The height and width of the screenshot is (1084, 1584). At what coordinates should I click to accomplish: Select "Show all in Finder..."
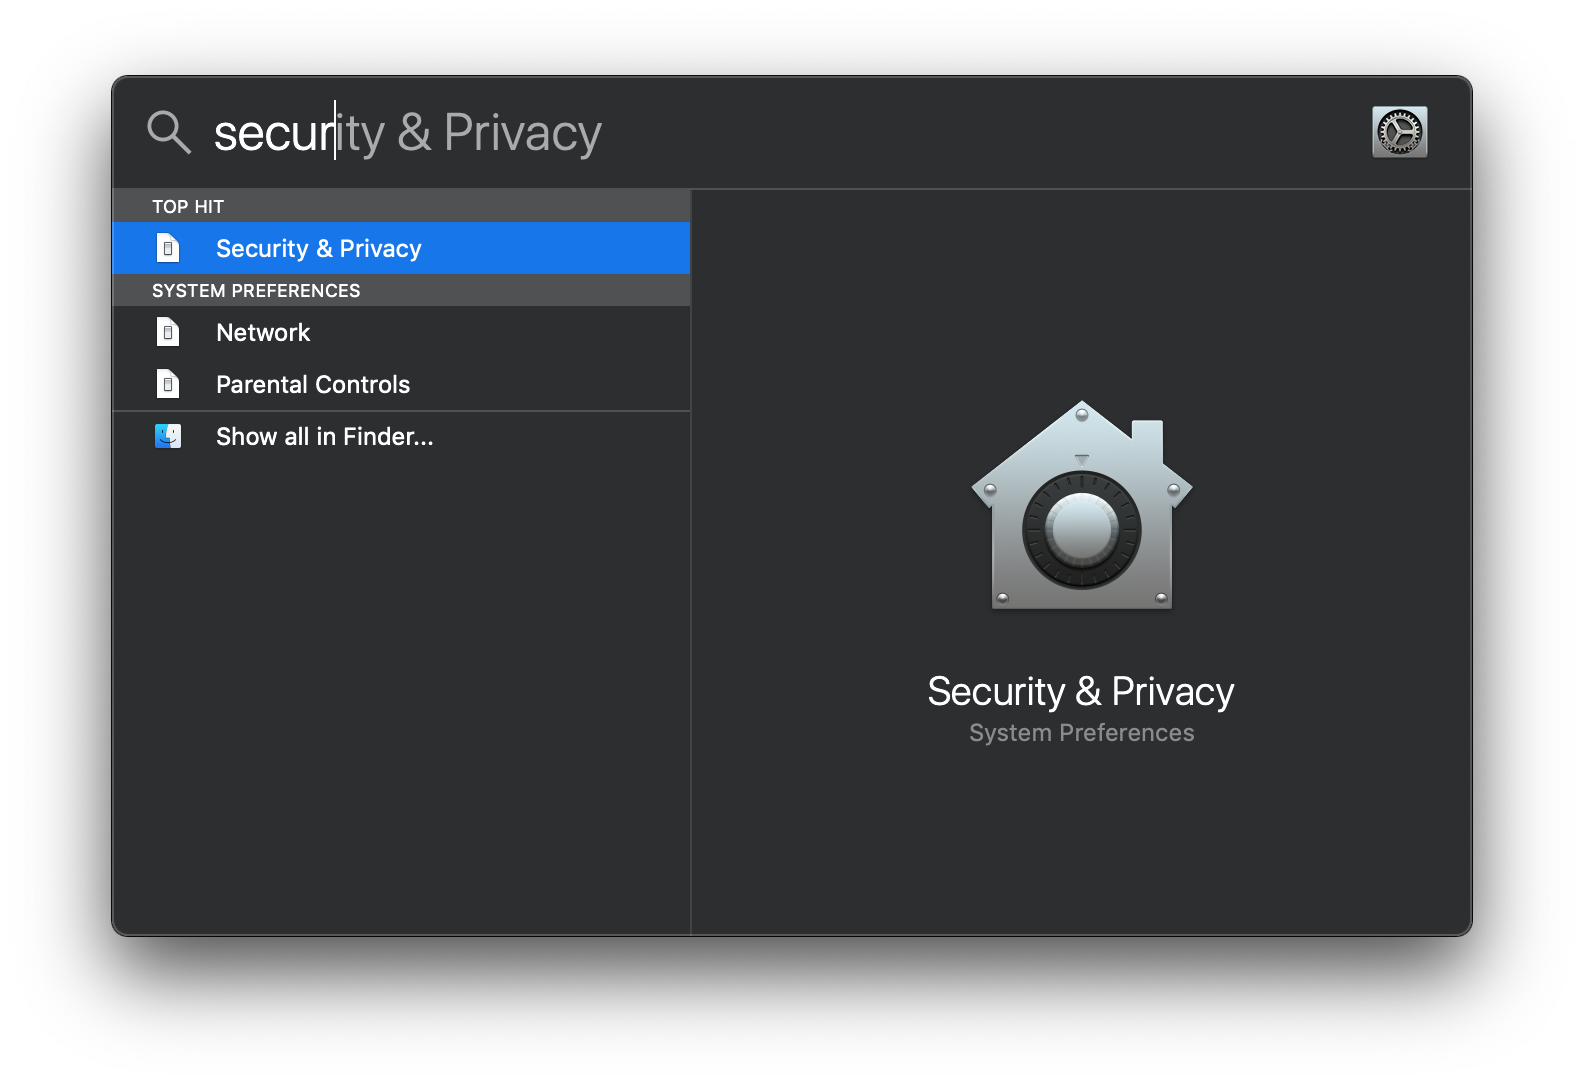click(325, 436)
